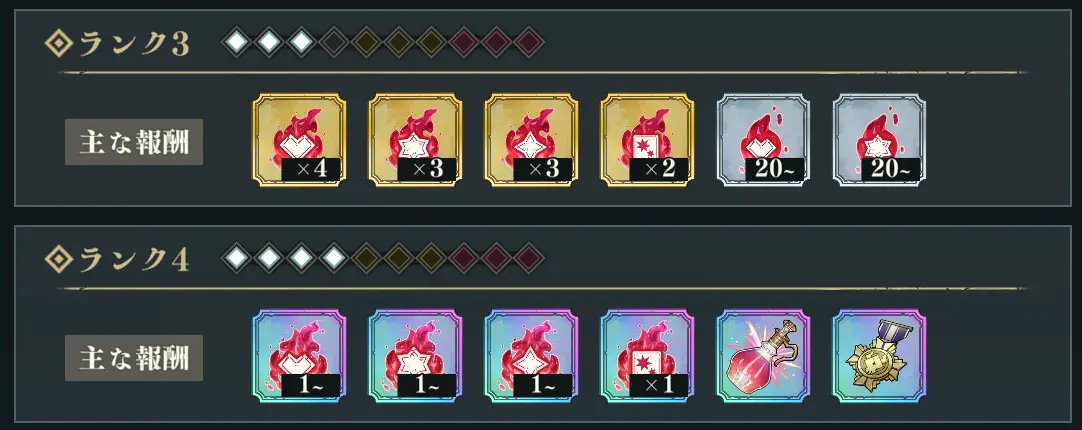
Task: Click the diamond emblem beside ランク3
Action: coord(59,43)
